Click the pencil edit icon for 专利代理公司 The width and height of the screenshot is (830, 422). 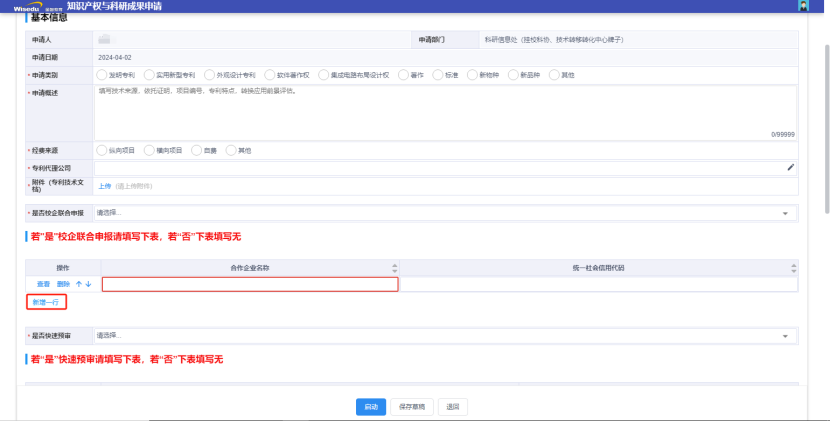point(790,167)
